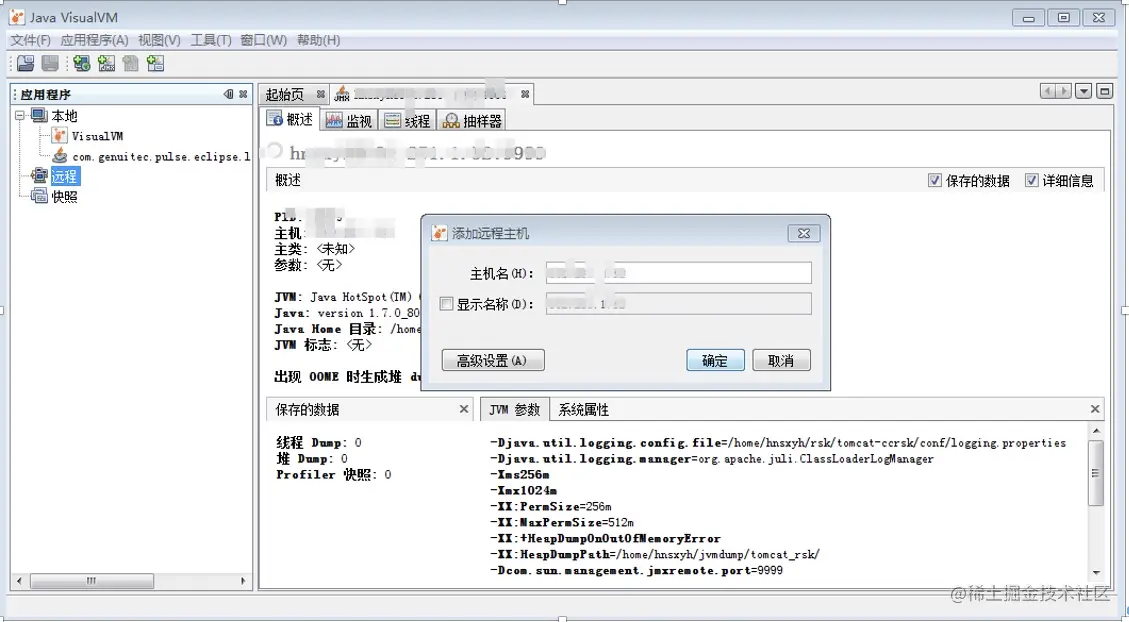Viewport: 1129px width, 622px height.
Task: Open the 帮助 menu
Action: pyautogui.click(x=318, y=40)
